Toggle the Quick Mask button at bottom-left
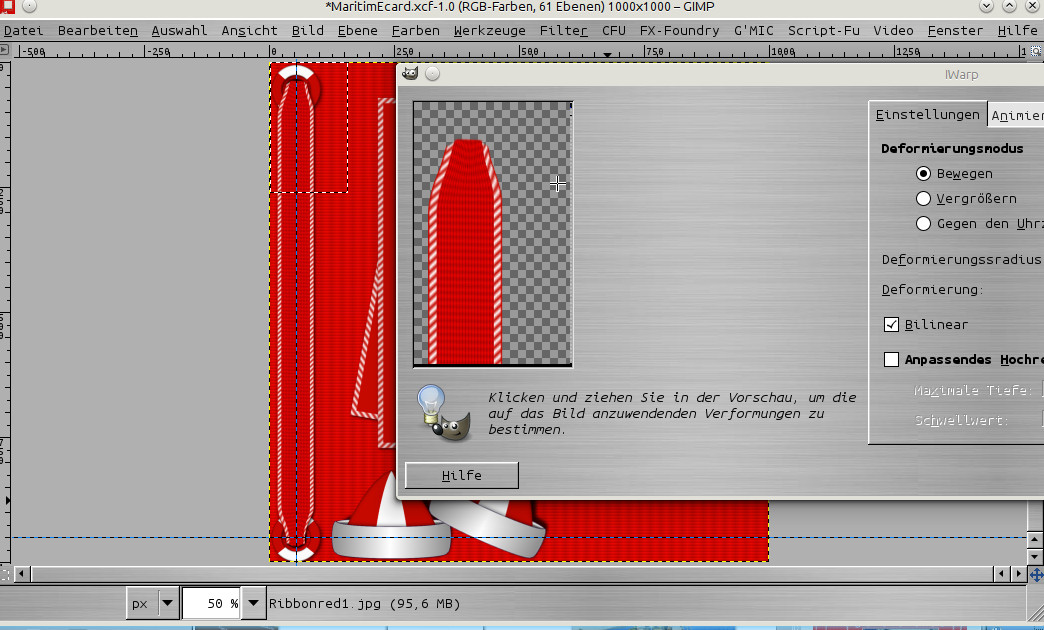The width and height of the screenshot is (1044, 630). pos(4,573)
